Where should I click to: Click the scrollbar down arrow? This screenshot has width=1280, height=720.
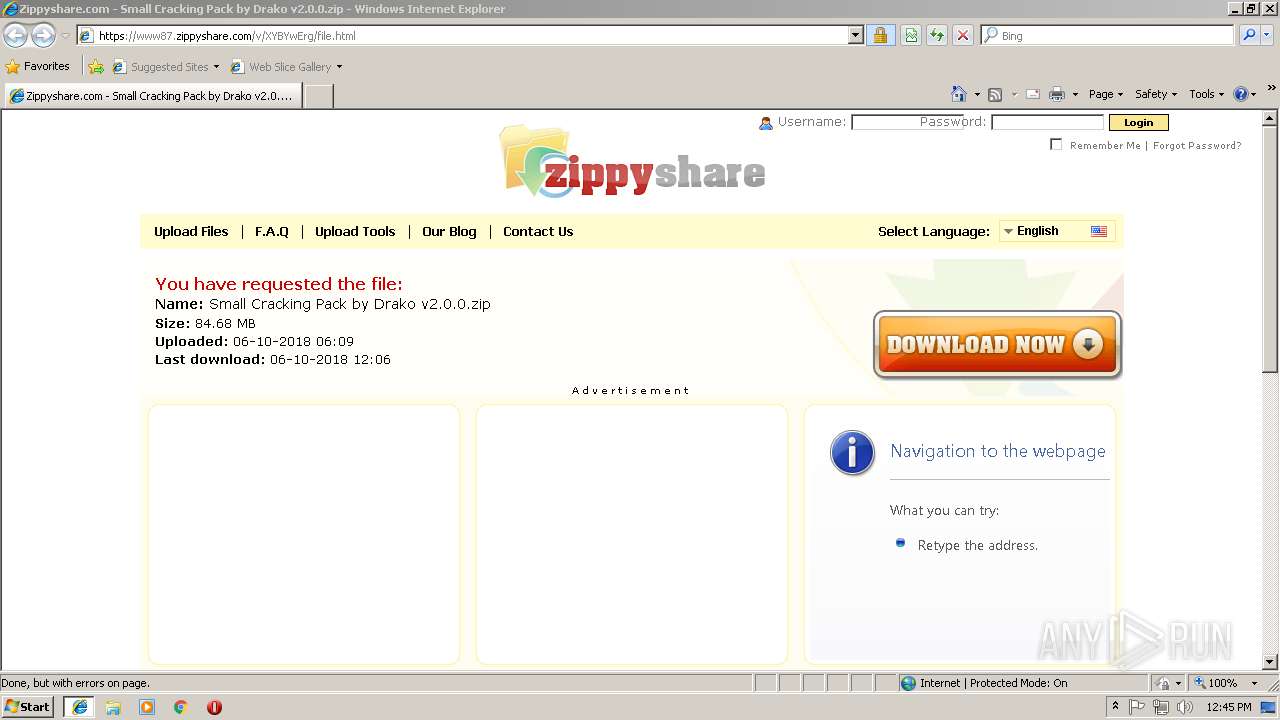[1270, 662]
